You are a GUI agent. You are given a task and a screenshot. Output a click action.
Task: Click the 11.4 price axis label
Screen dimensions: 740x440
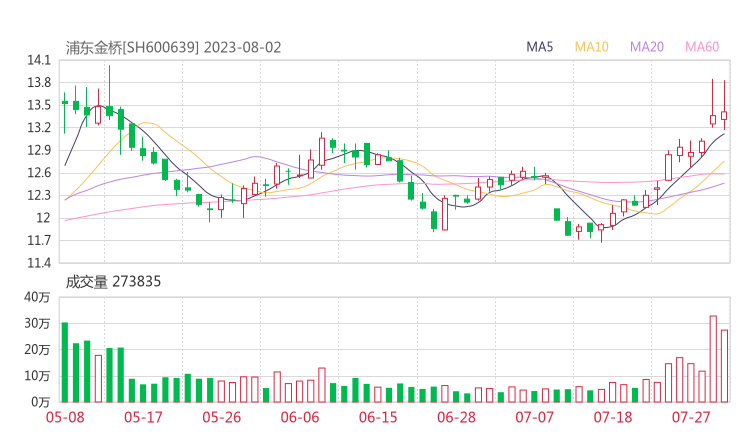39,262
